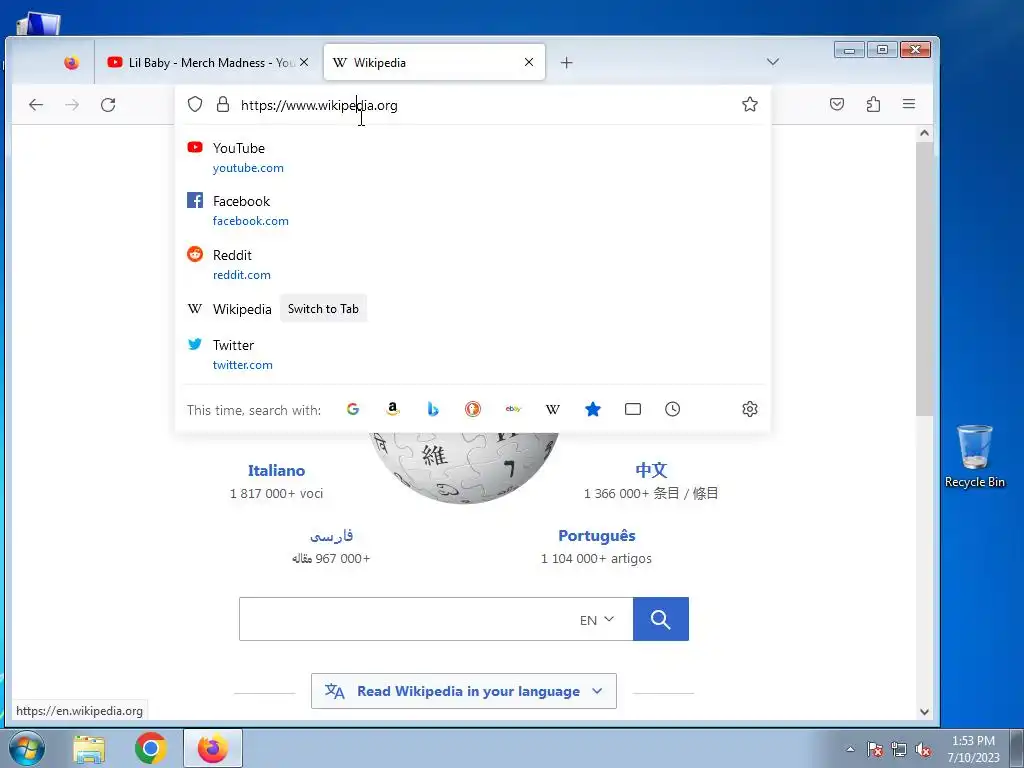Open the tracking protection shield icon
The height and width of the screenshot is (768, 1024).
point(195,104)
